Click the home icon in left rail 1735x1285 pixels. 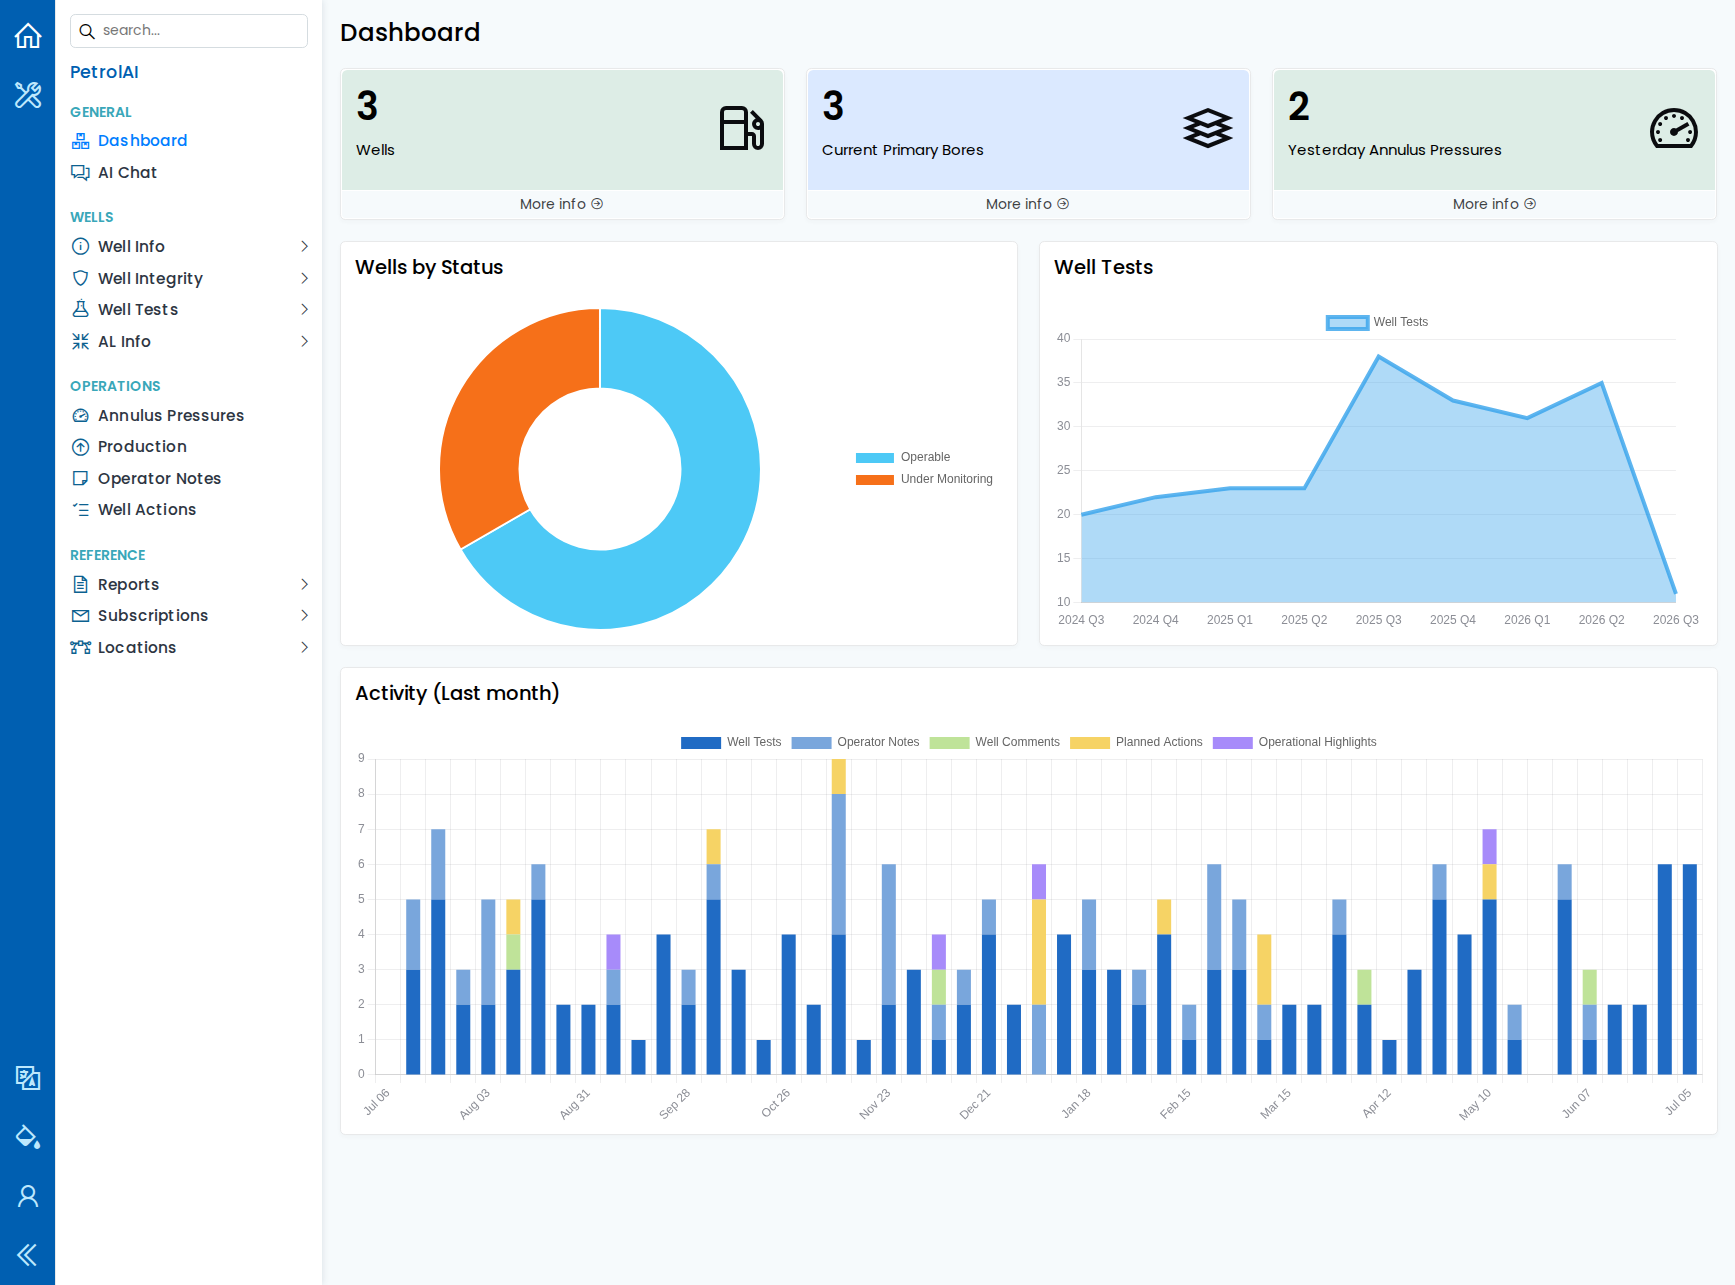28,36
